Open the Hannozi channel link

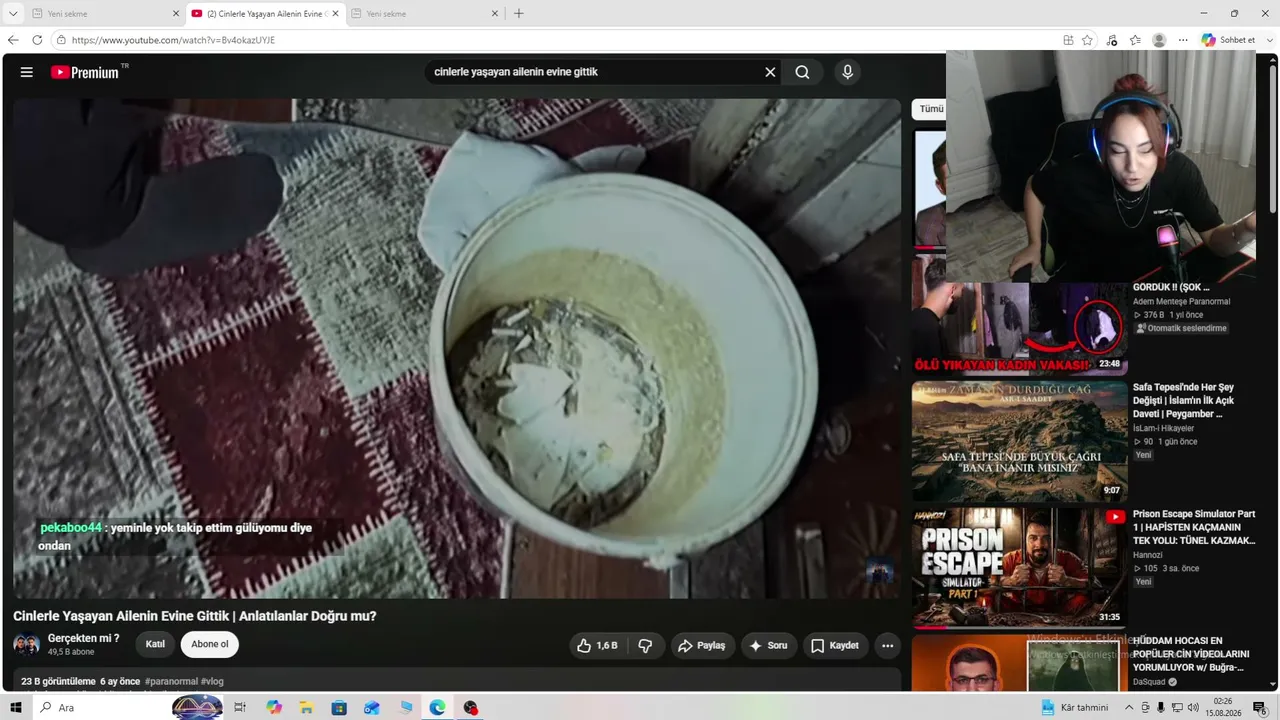pyautogui.click(x=1149, y=555)
